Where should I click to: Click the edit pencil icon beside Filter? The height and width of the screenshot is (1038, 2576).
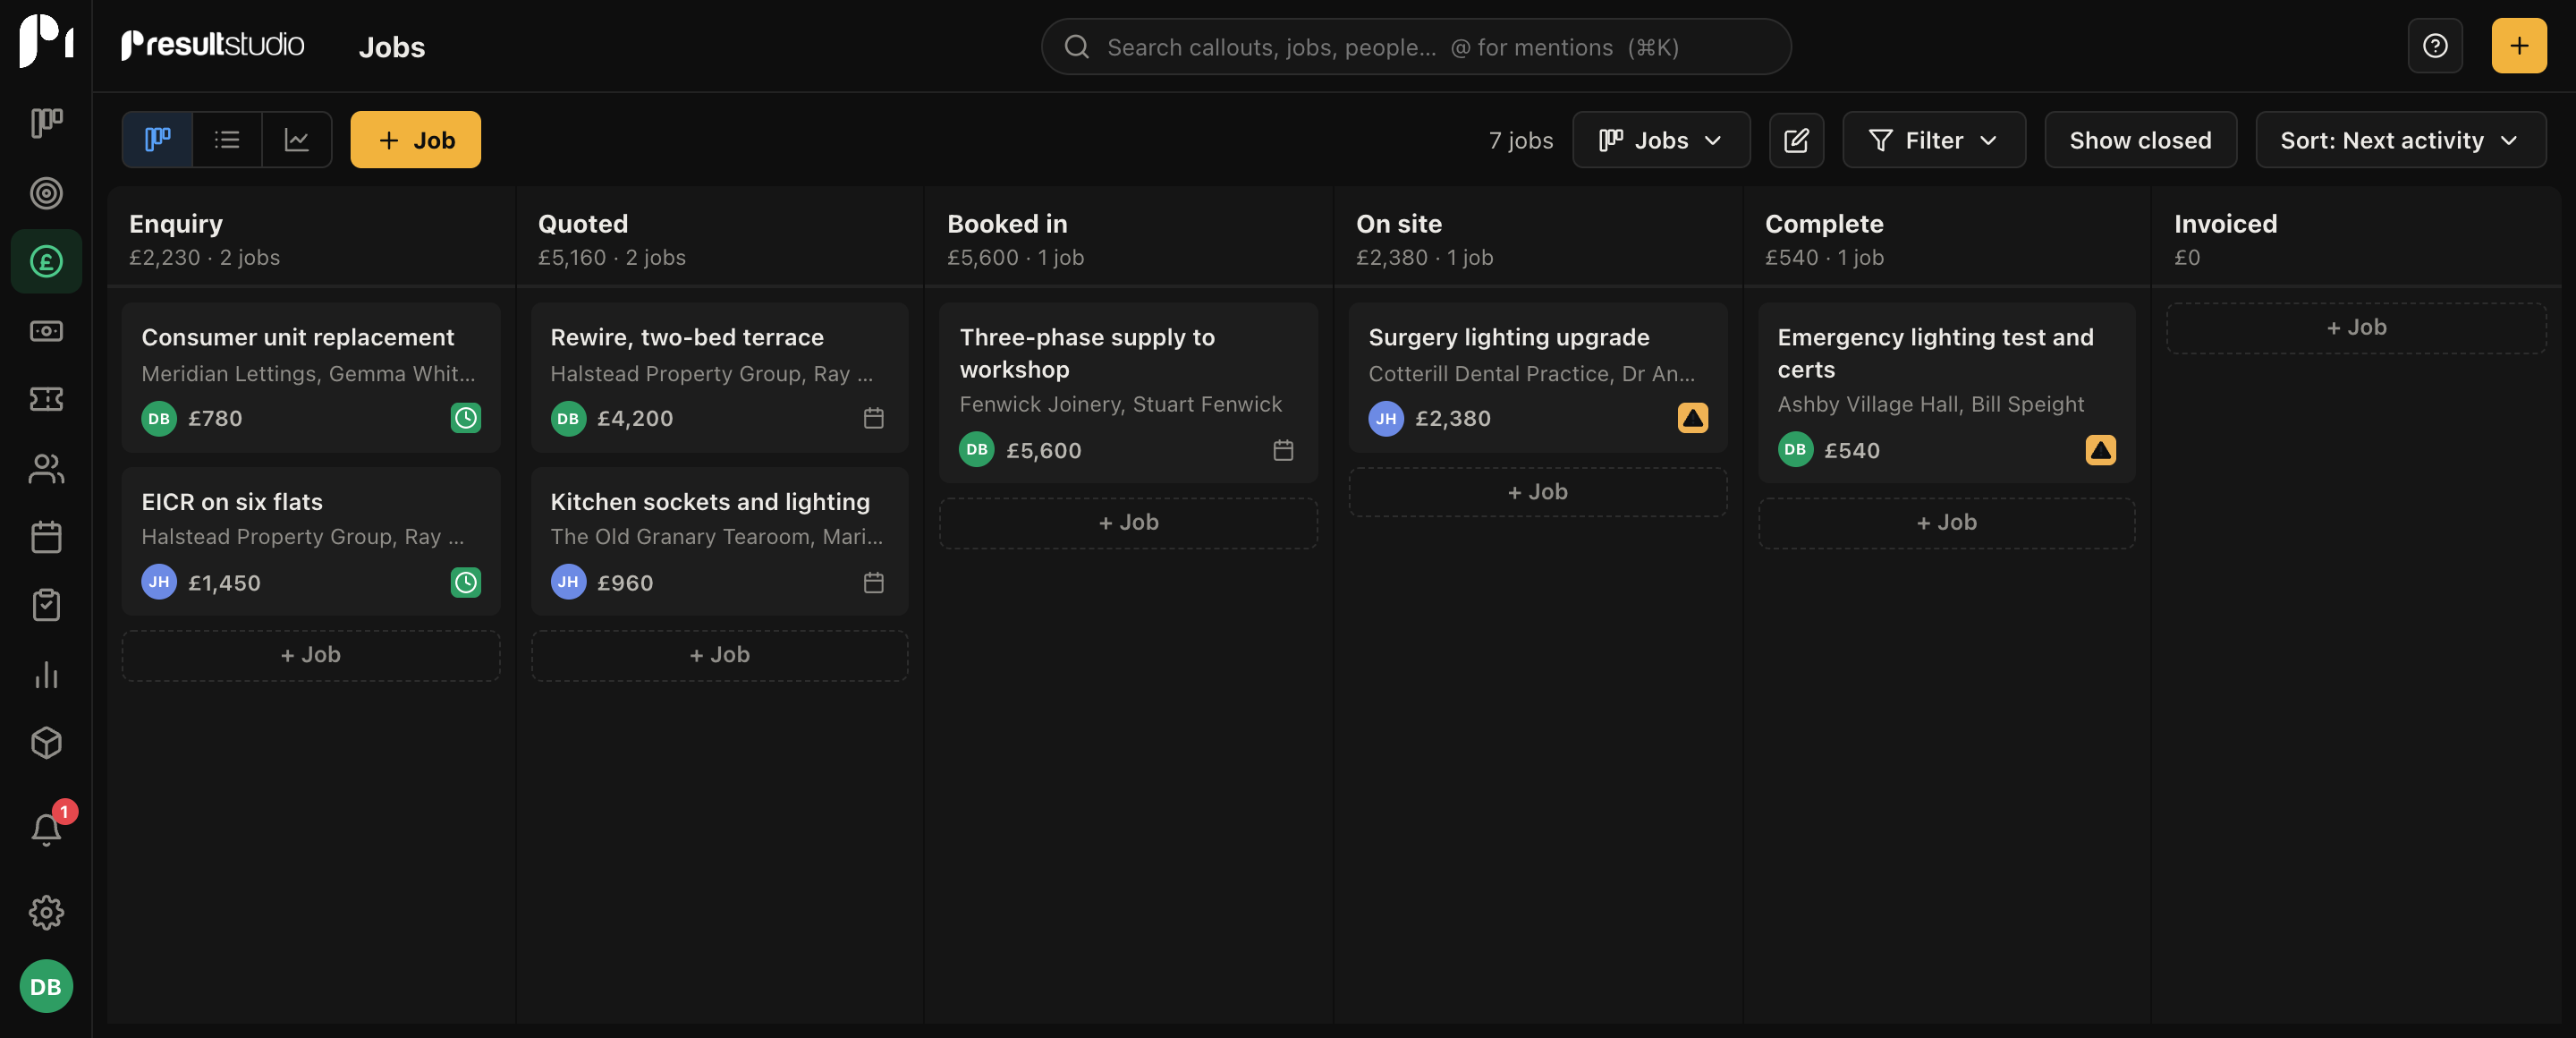point(1796,140)
